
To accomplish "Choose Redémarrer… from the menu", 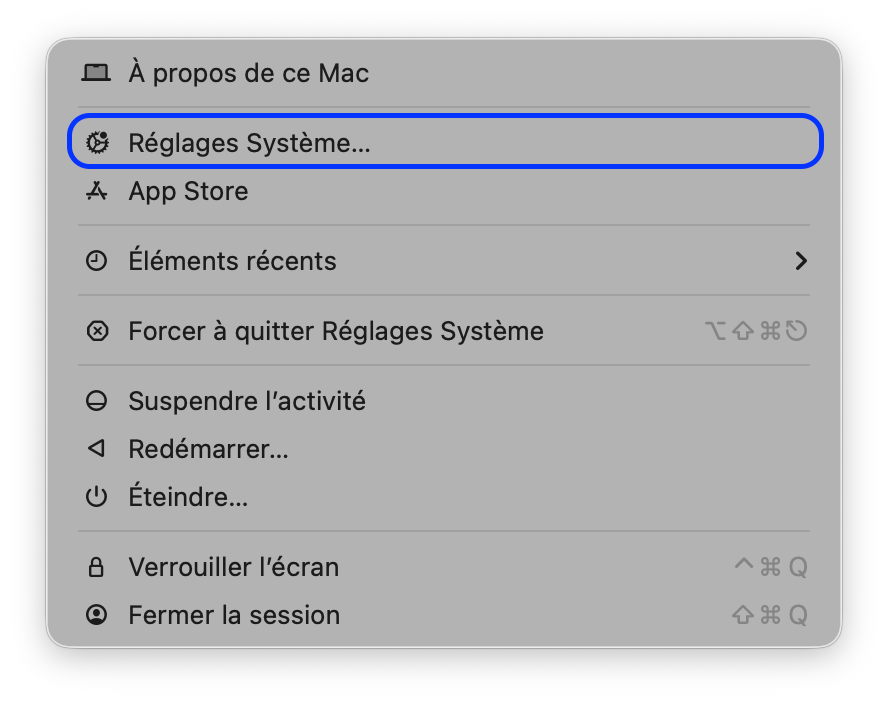I will click(208, 449).
